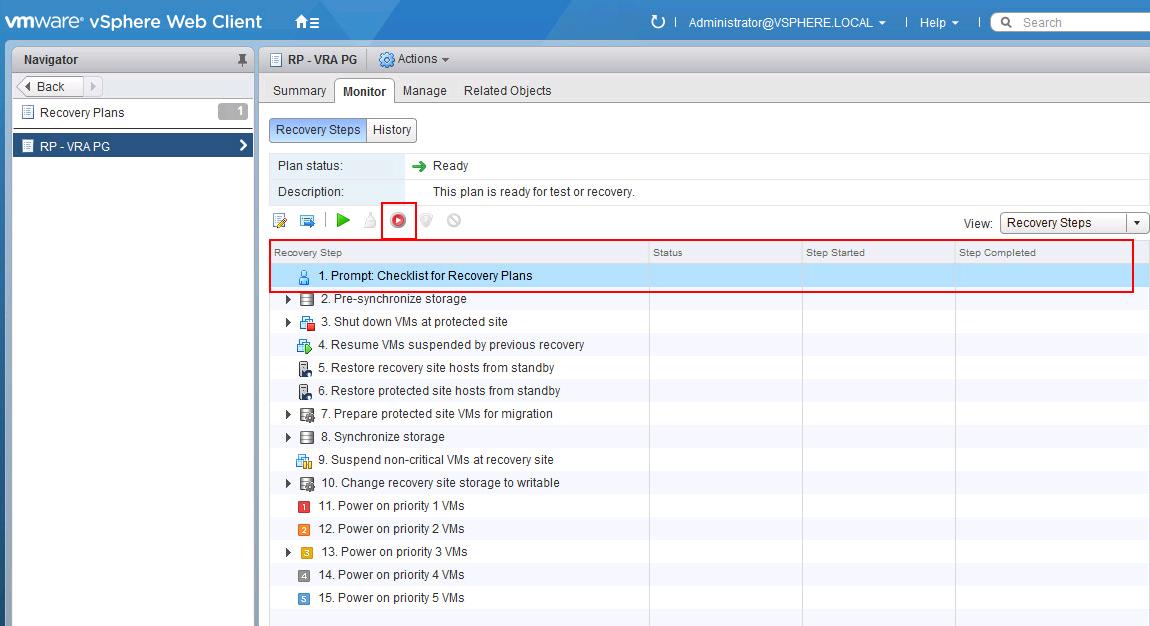Open the Administrator account dropdown
The width and height of the screenshot is (1150, 626).
point(787,23)
